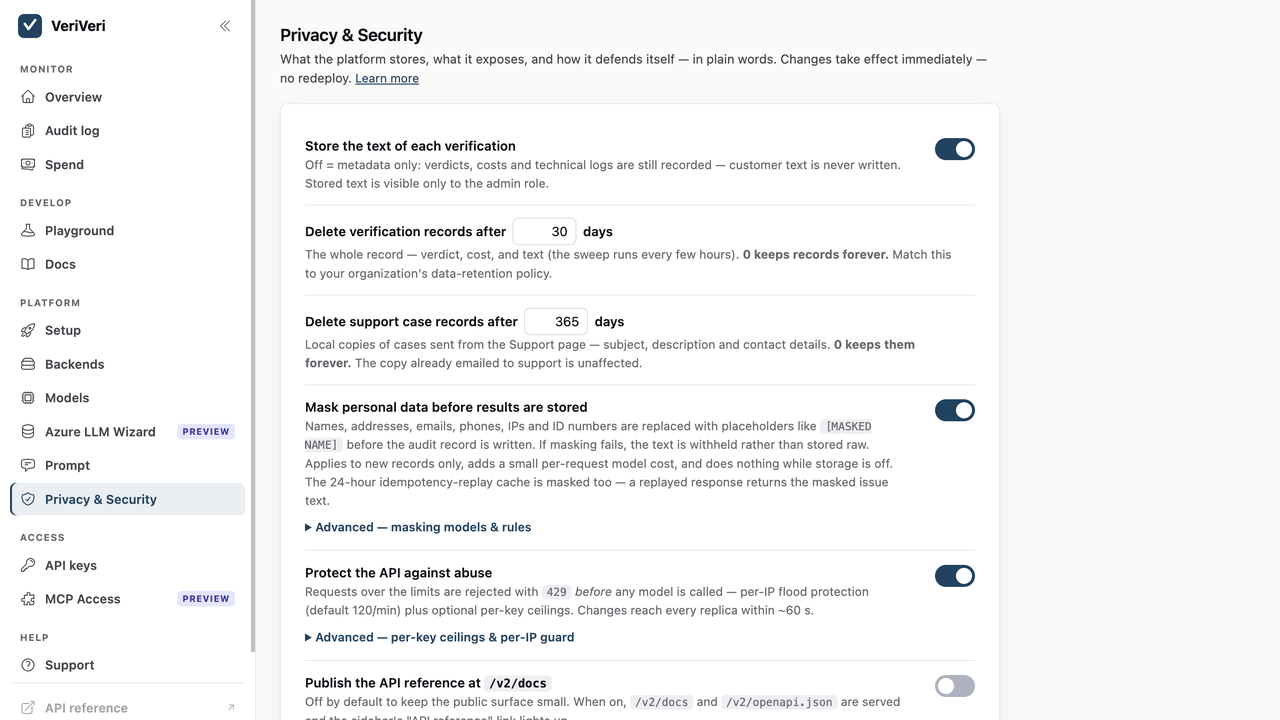Enable Publish the API reference toggle
Screen dimensions: 1280x720
pyautogui.click(x=955, y=686)
